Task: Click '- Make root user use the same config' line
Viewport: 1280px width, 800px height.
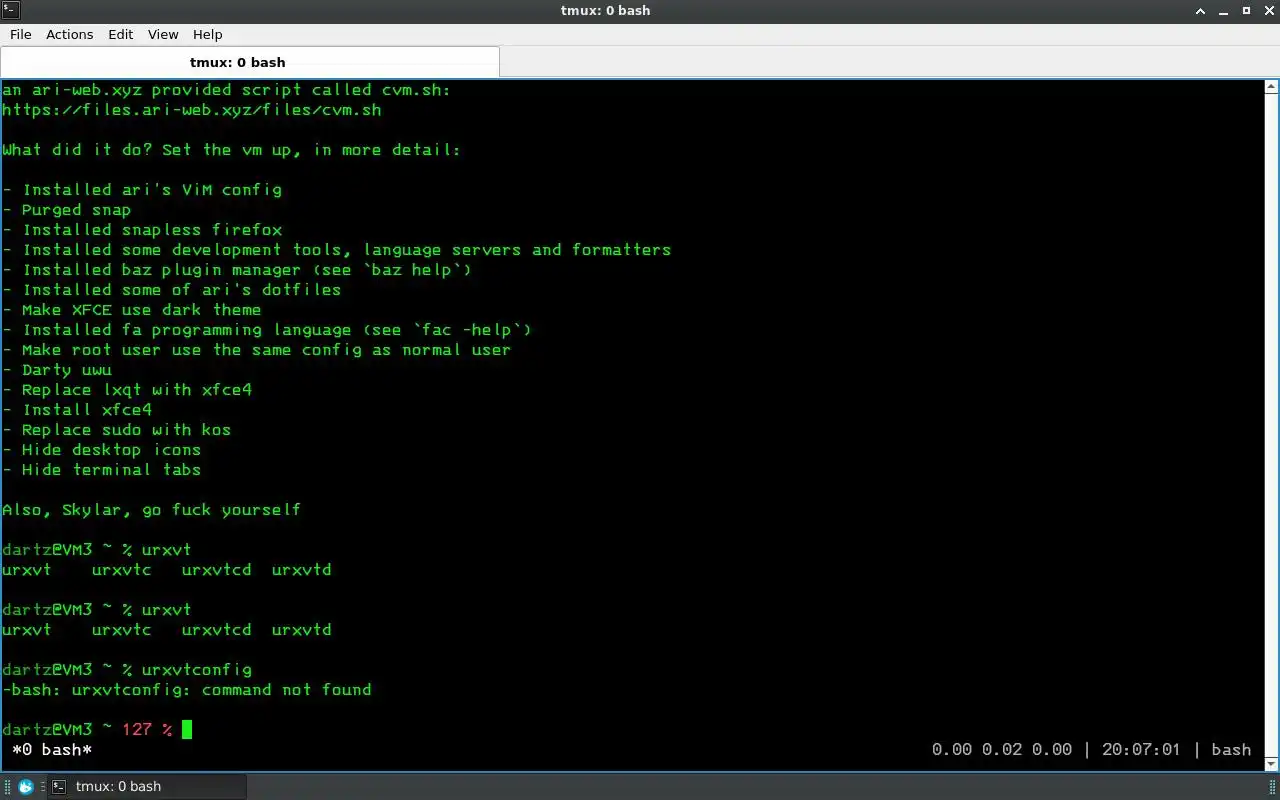Action: point(257,350)
